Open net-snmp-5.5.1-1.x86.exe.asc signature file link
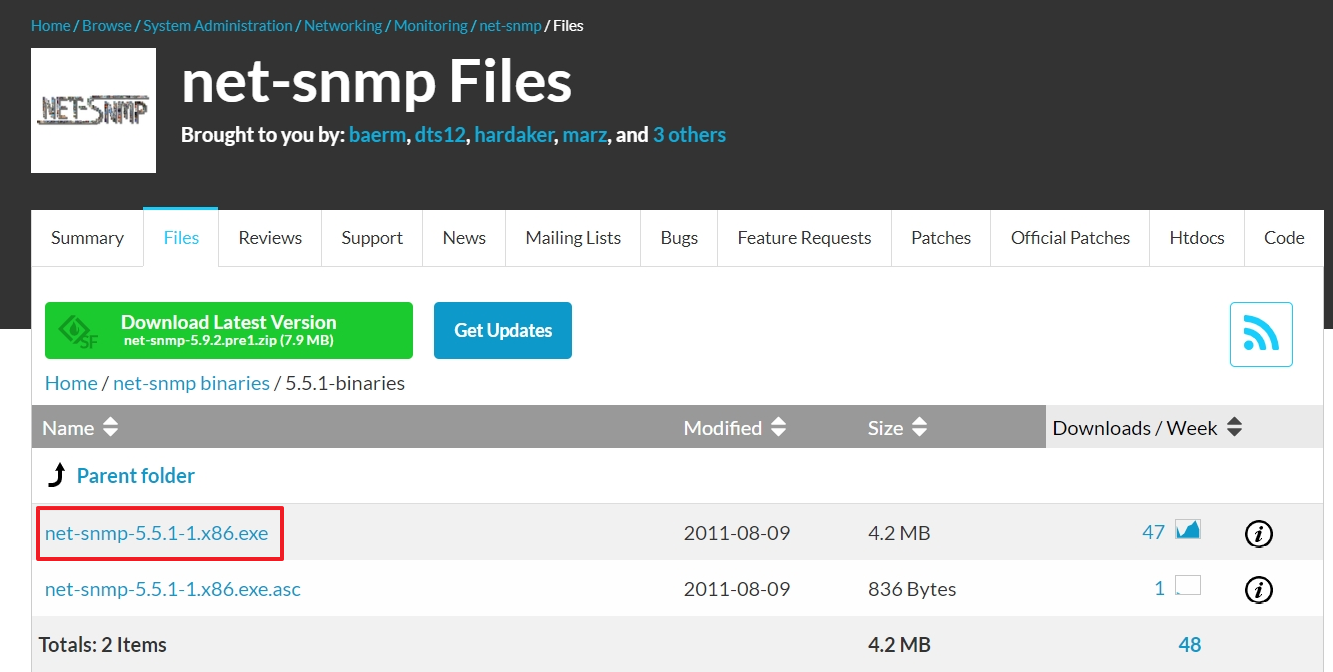Screen dimensions: 1333x672 pyautogui.click(x=173, y=589)
